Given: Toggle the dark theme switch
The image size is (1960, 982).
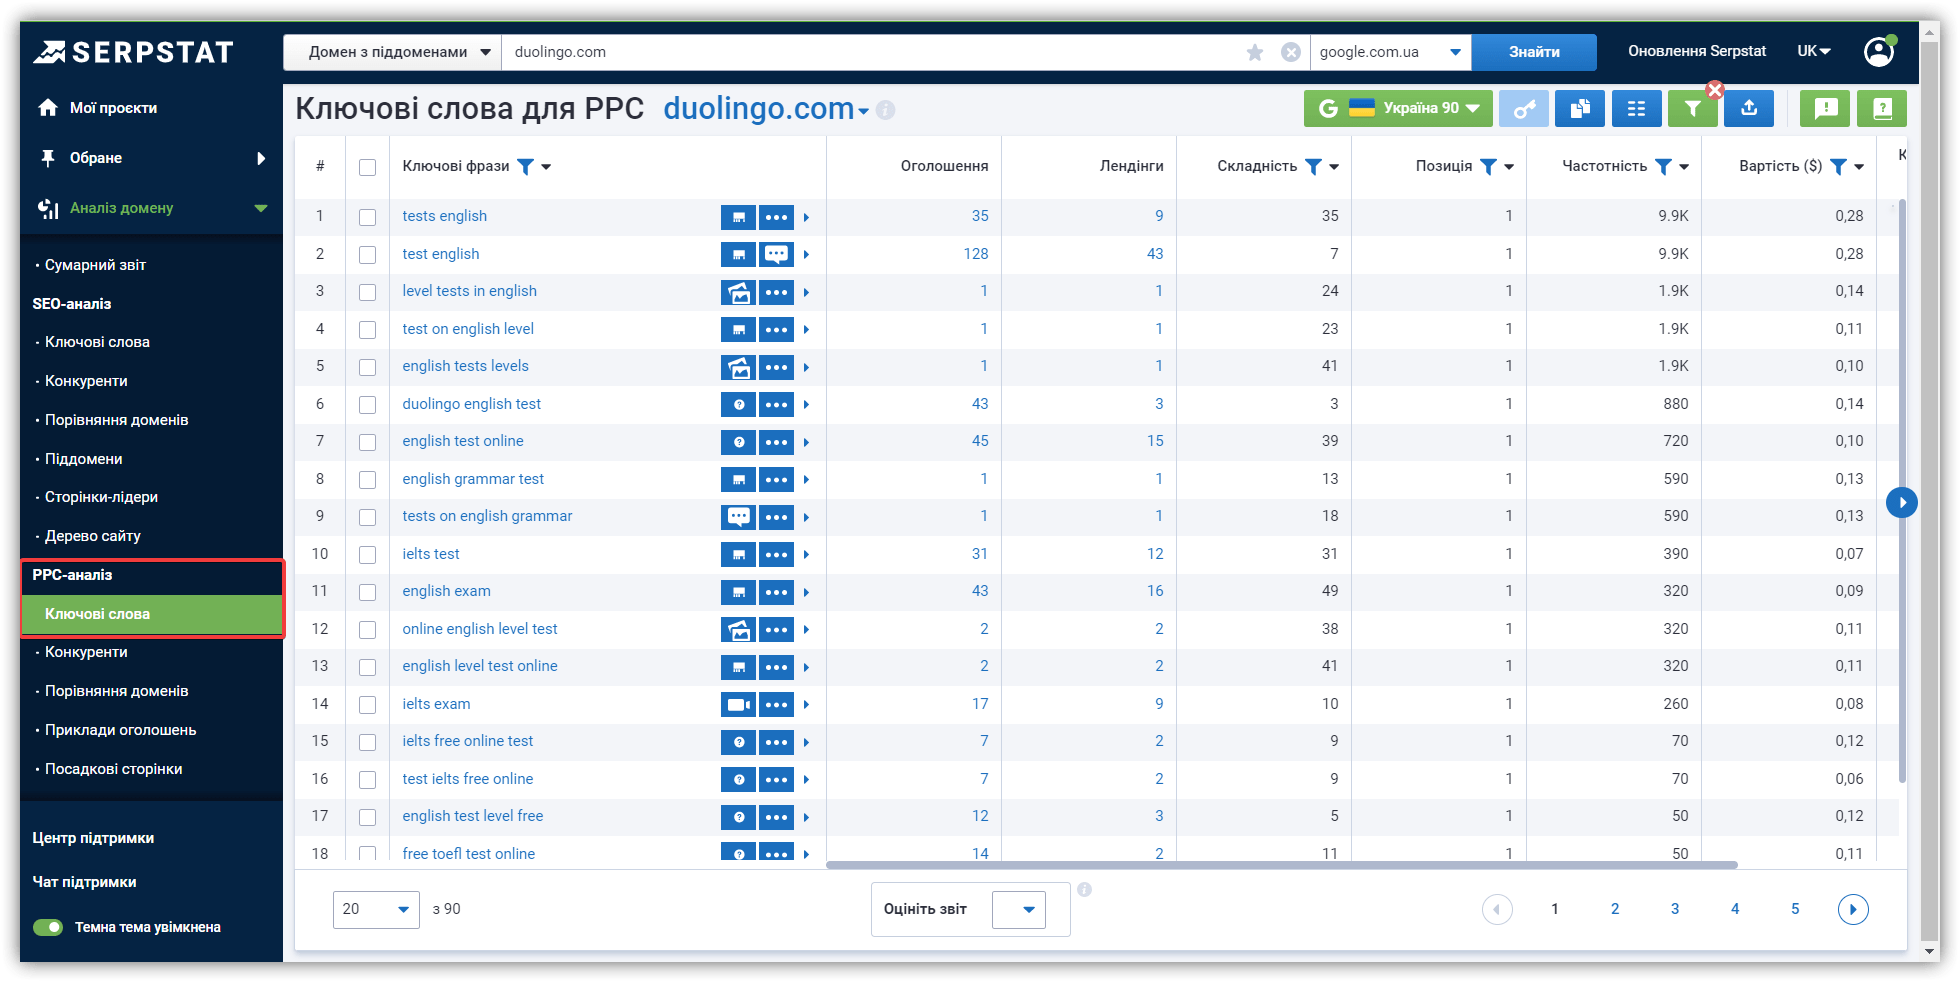Looking at the screenshot, I should coord(48,927).
